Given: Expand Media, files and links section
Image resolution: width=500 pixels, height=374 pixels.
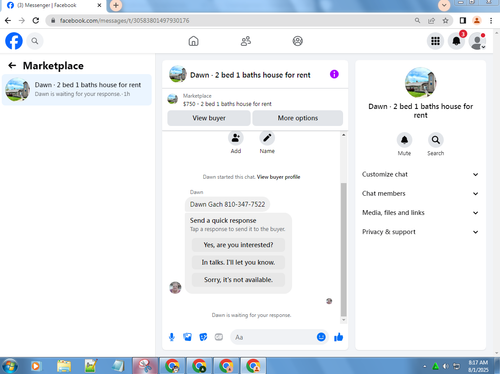Looking at the screenshot, I should 420,213.
